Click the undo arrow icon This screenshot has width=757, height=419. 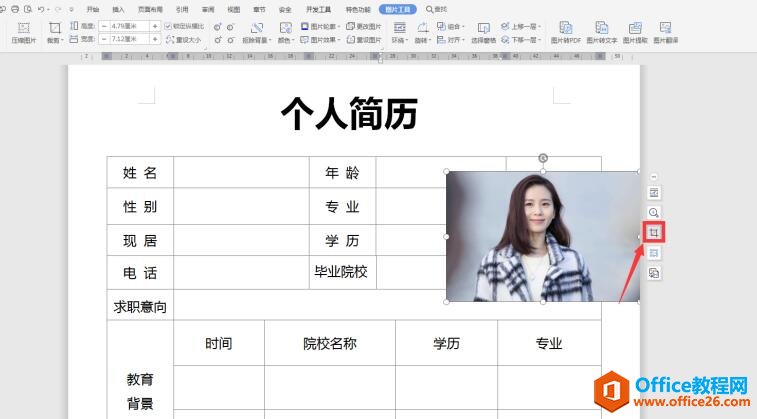41,9
